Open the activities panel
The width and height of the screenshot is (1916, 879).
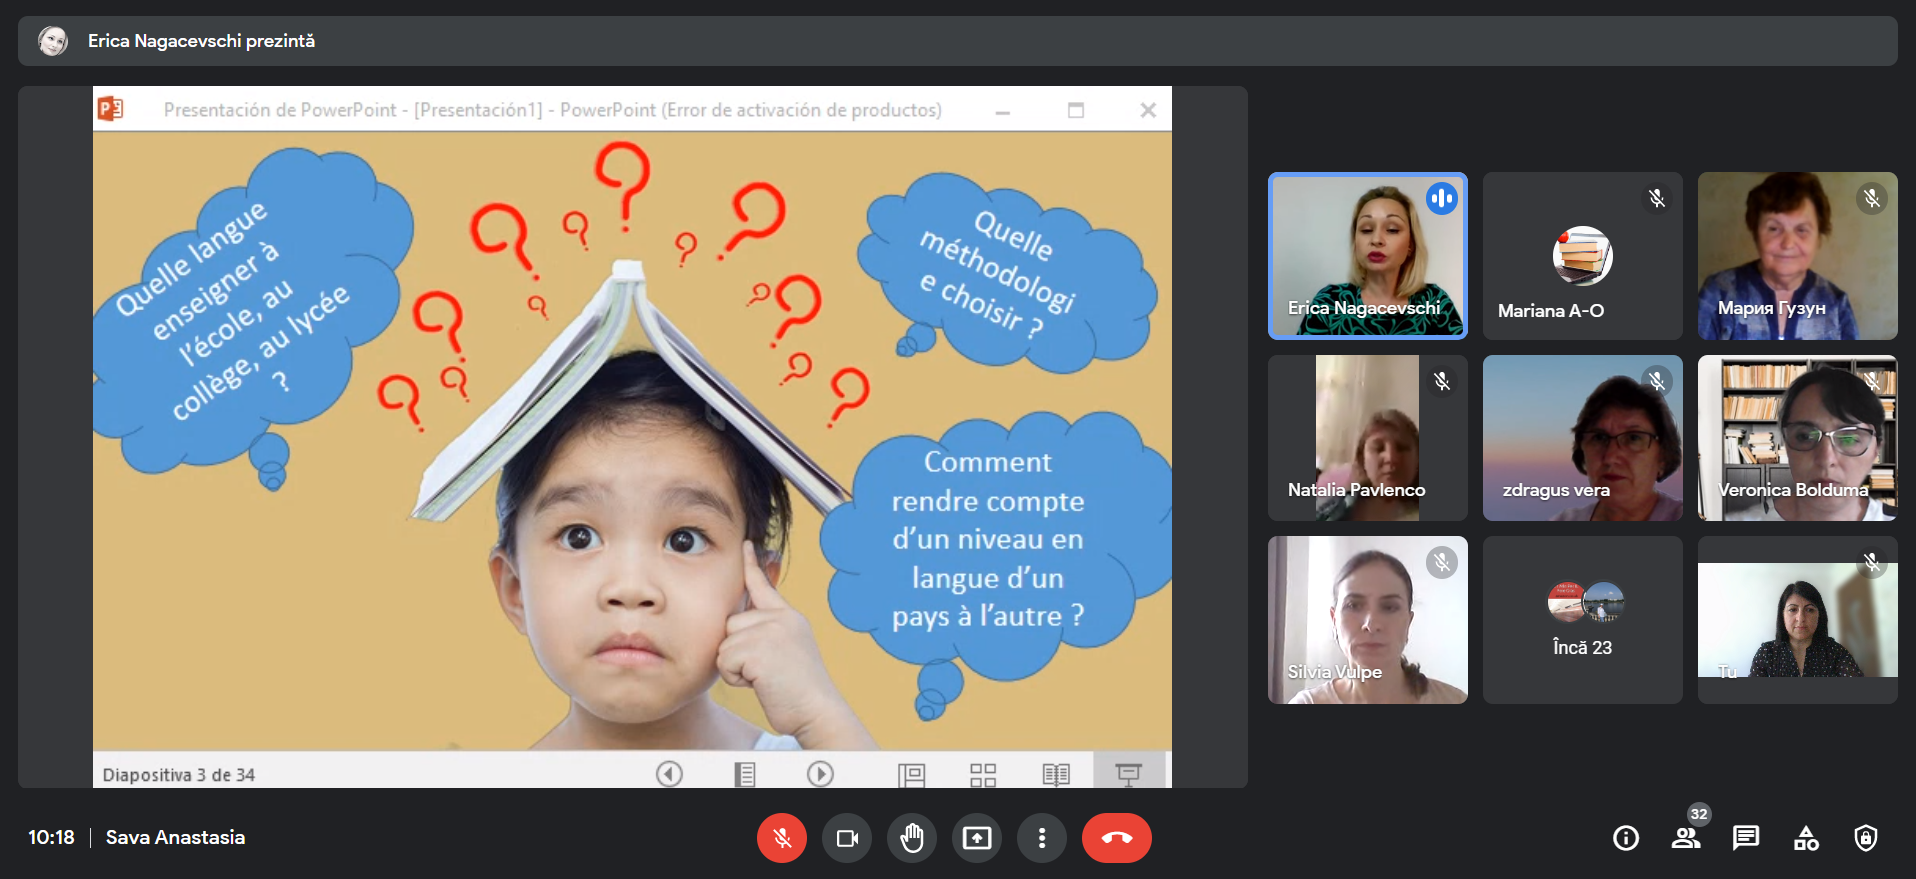1806,838
